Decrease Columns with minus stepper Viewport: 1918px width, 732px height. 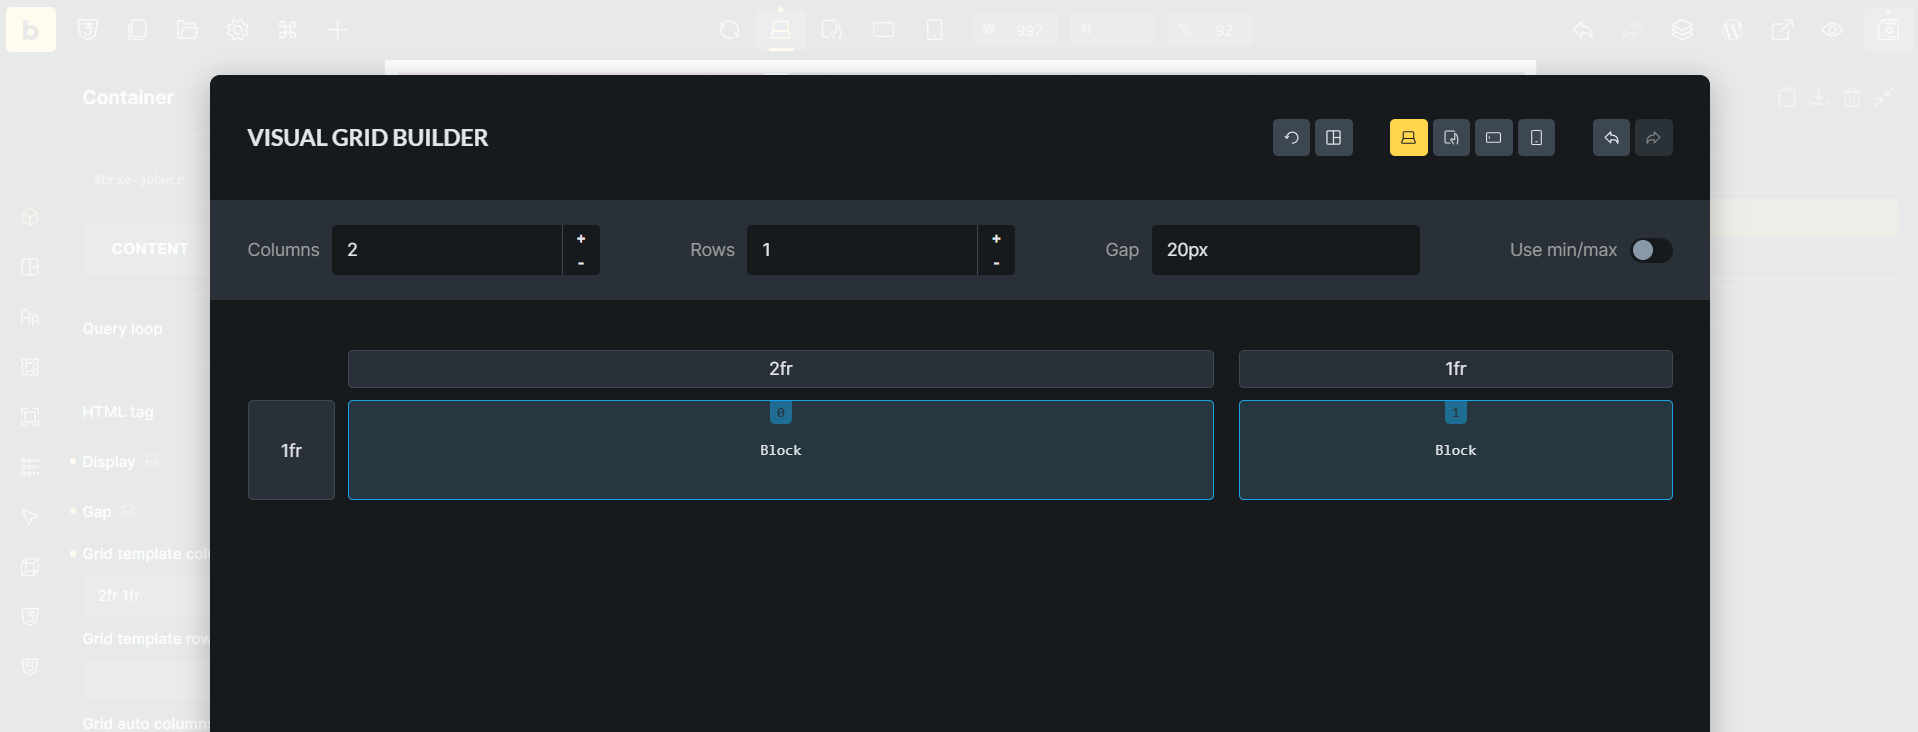point(581,263)
